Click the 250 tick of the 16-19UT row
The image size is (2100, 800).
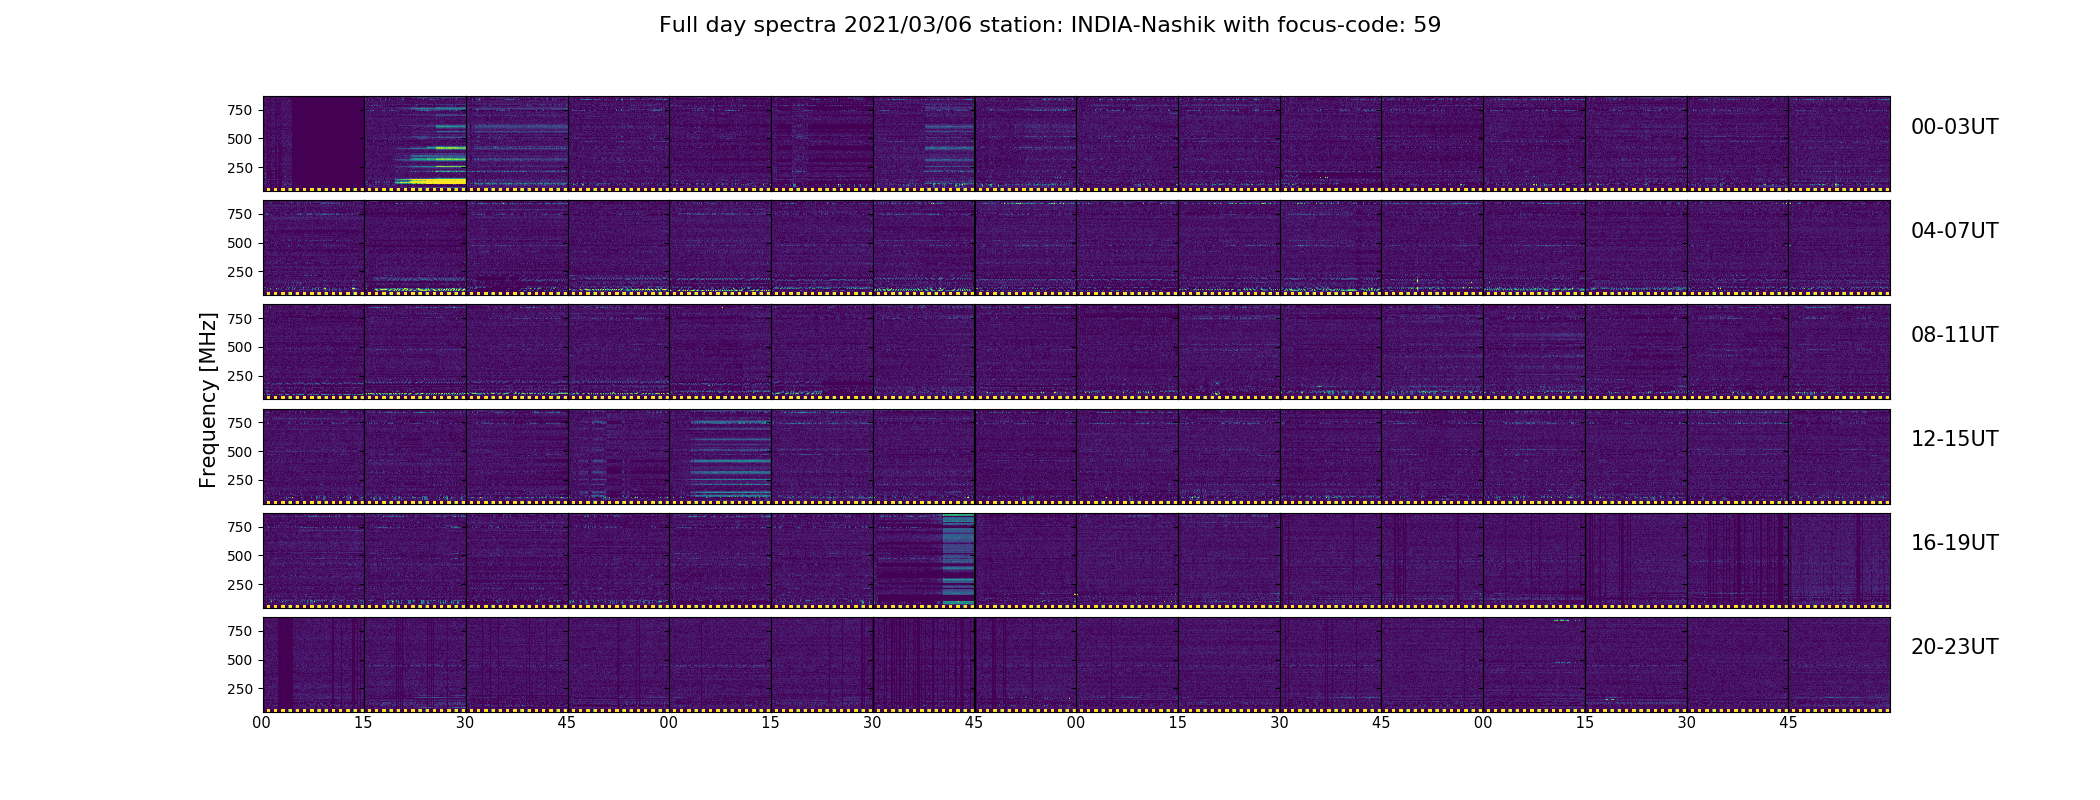click(x=240, y=585)
